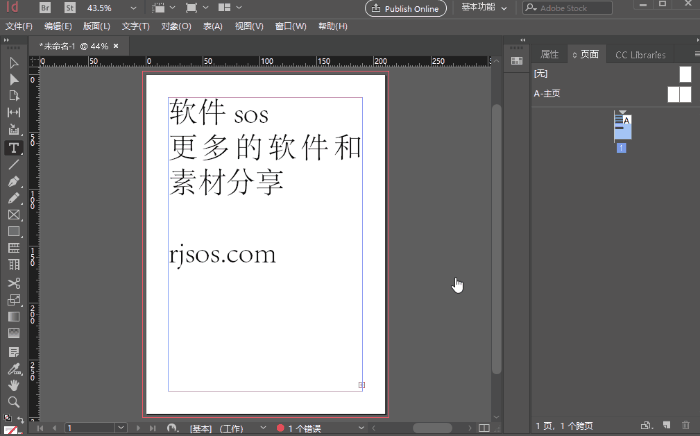Select the vertical grid tool
This screenshot has width=700, height=436.
pos(14,265)
